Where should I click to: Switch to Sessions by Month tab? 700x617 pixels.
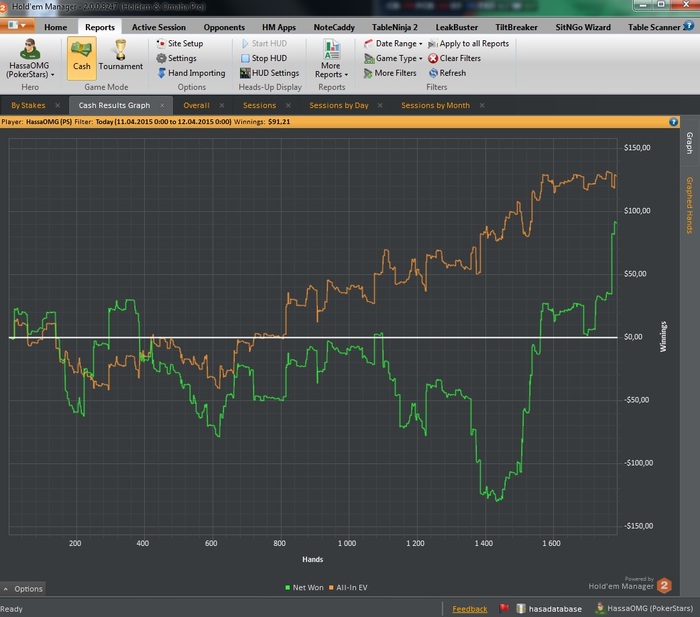[x=435, y=105]
